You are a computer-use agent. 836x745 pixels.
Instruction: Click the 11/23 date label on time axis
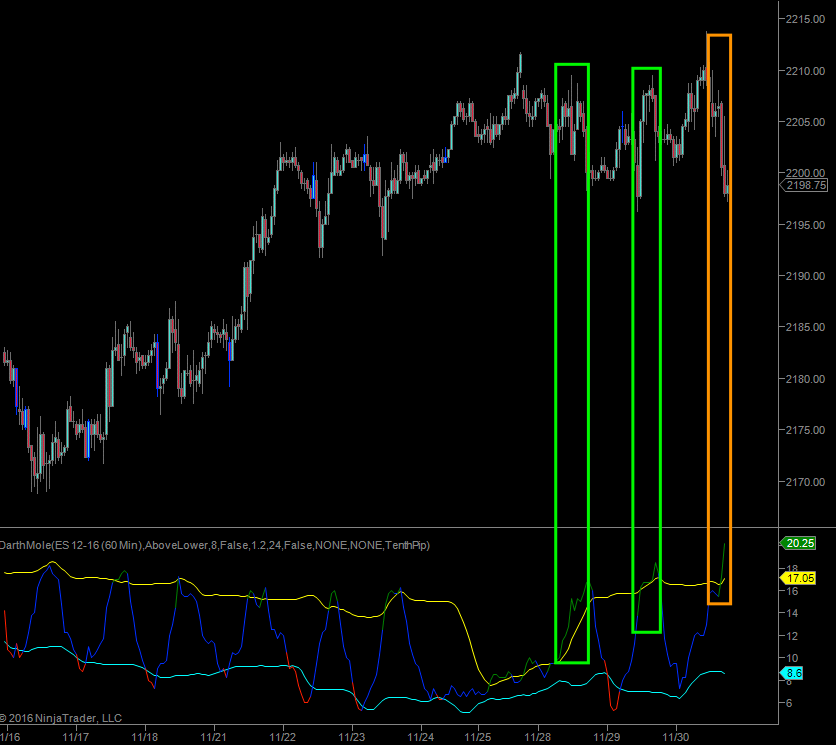coord(351,737)
